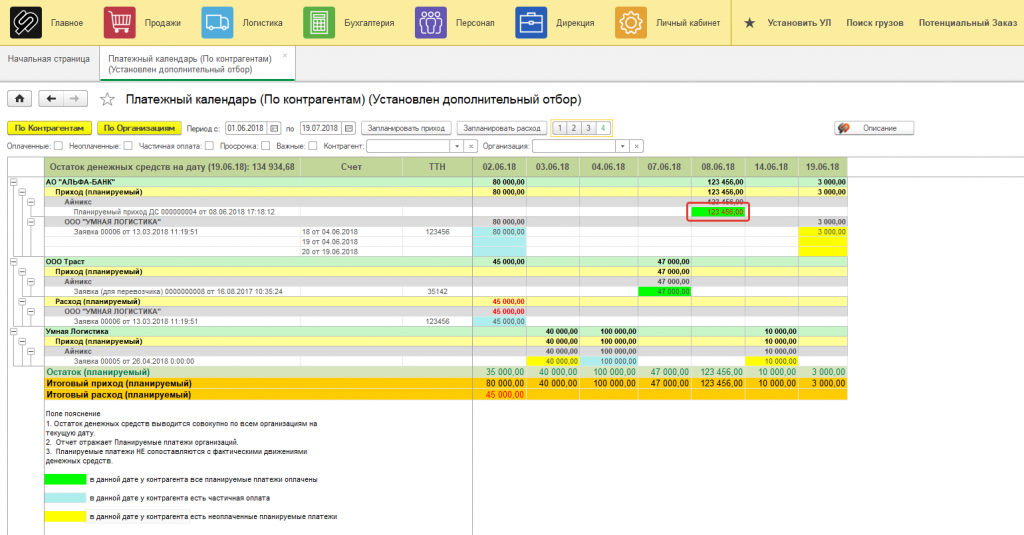Open the Установить УЛ command

coord(799,23)
